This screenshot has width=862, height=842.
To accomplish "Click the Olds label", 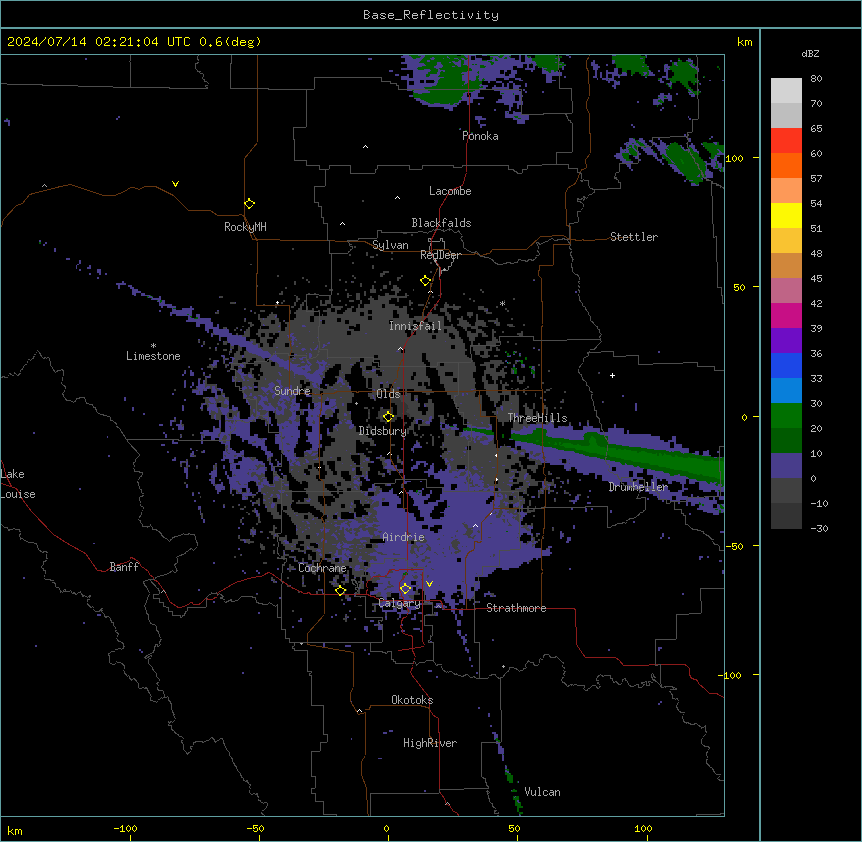I will point(388,394).
